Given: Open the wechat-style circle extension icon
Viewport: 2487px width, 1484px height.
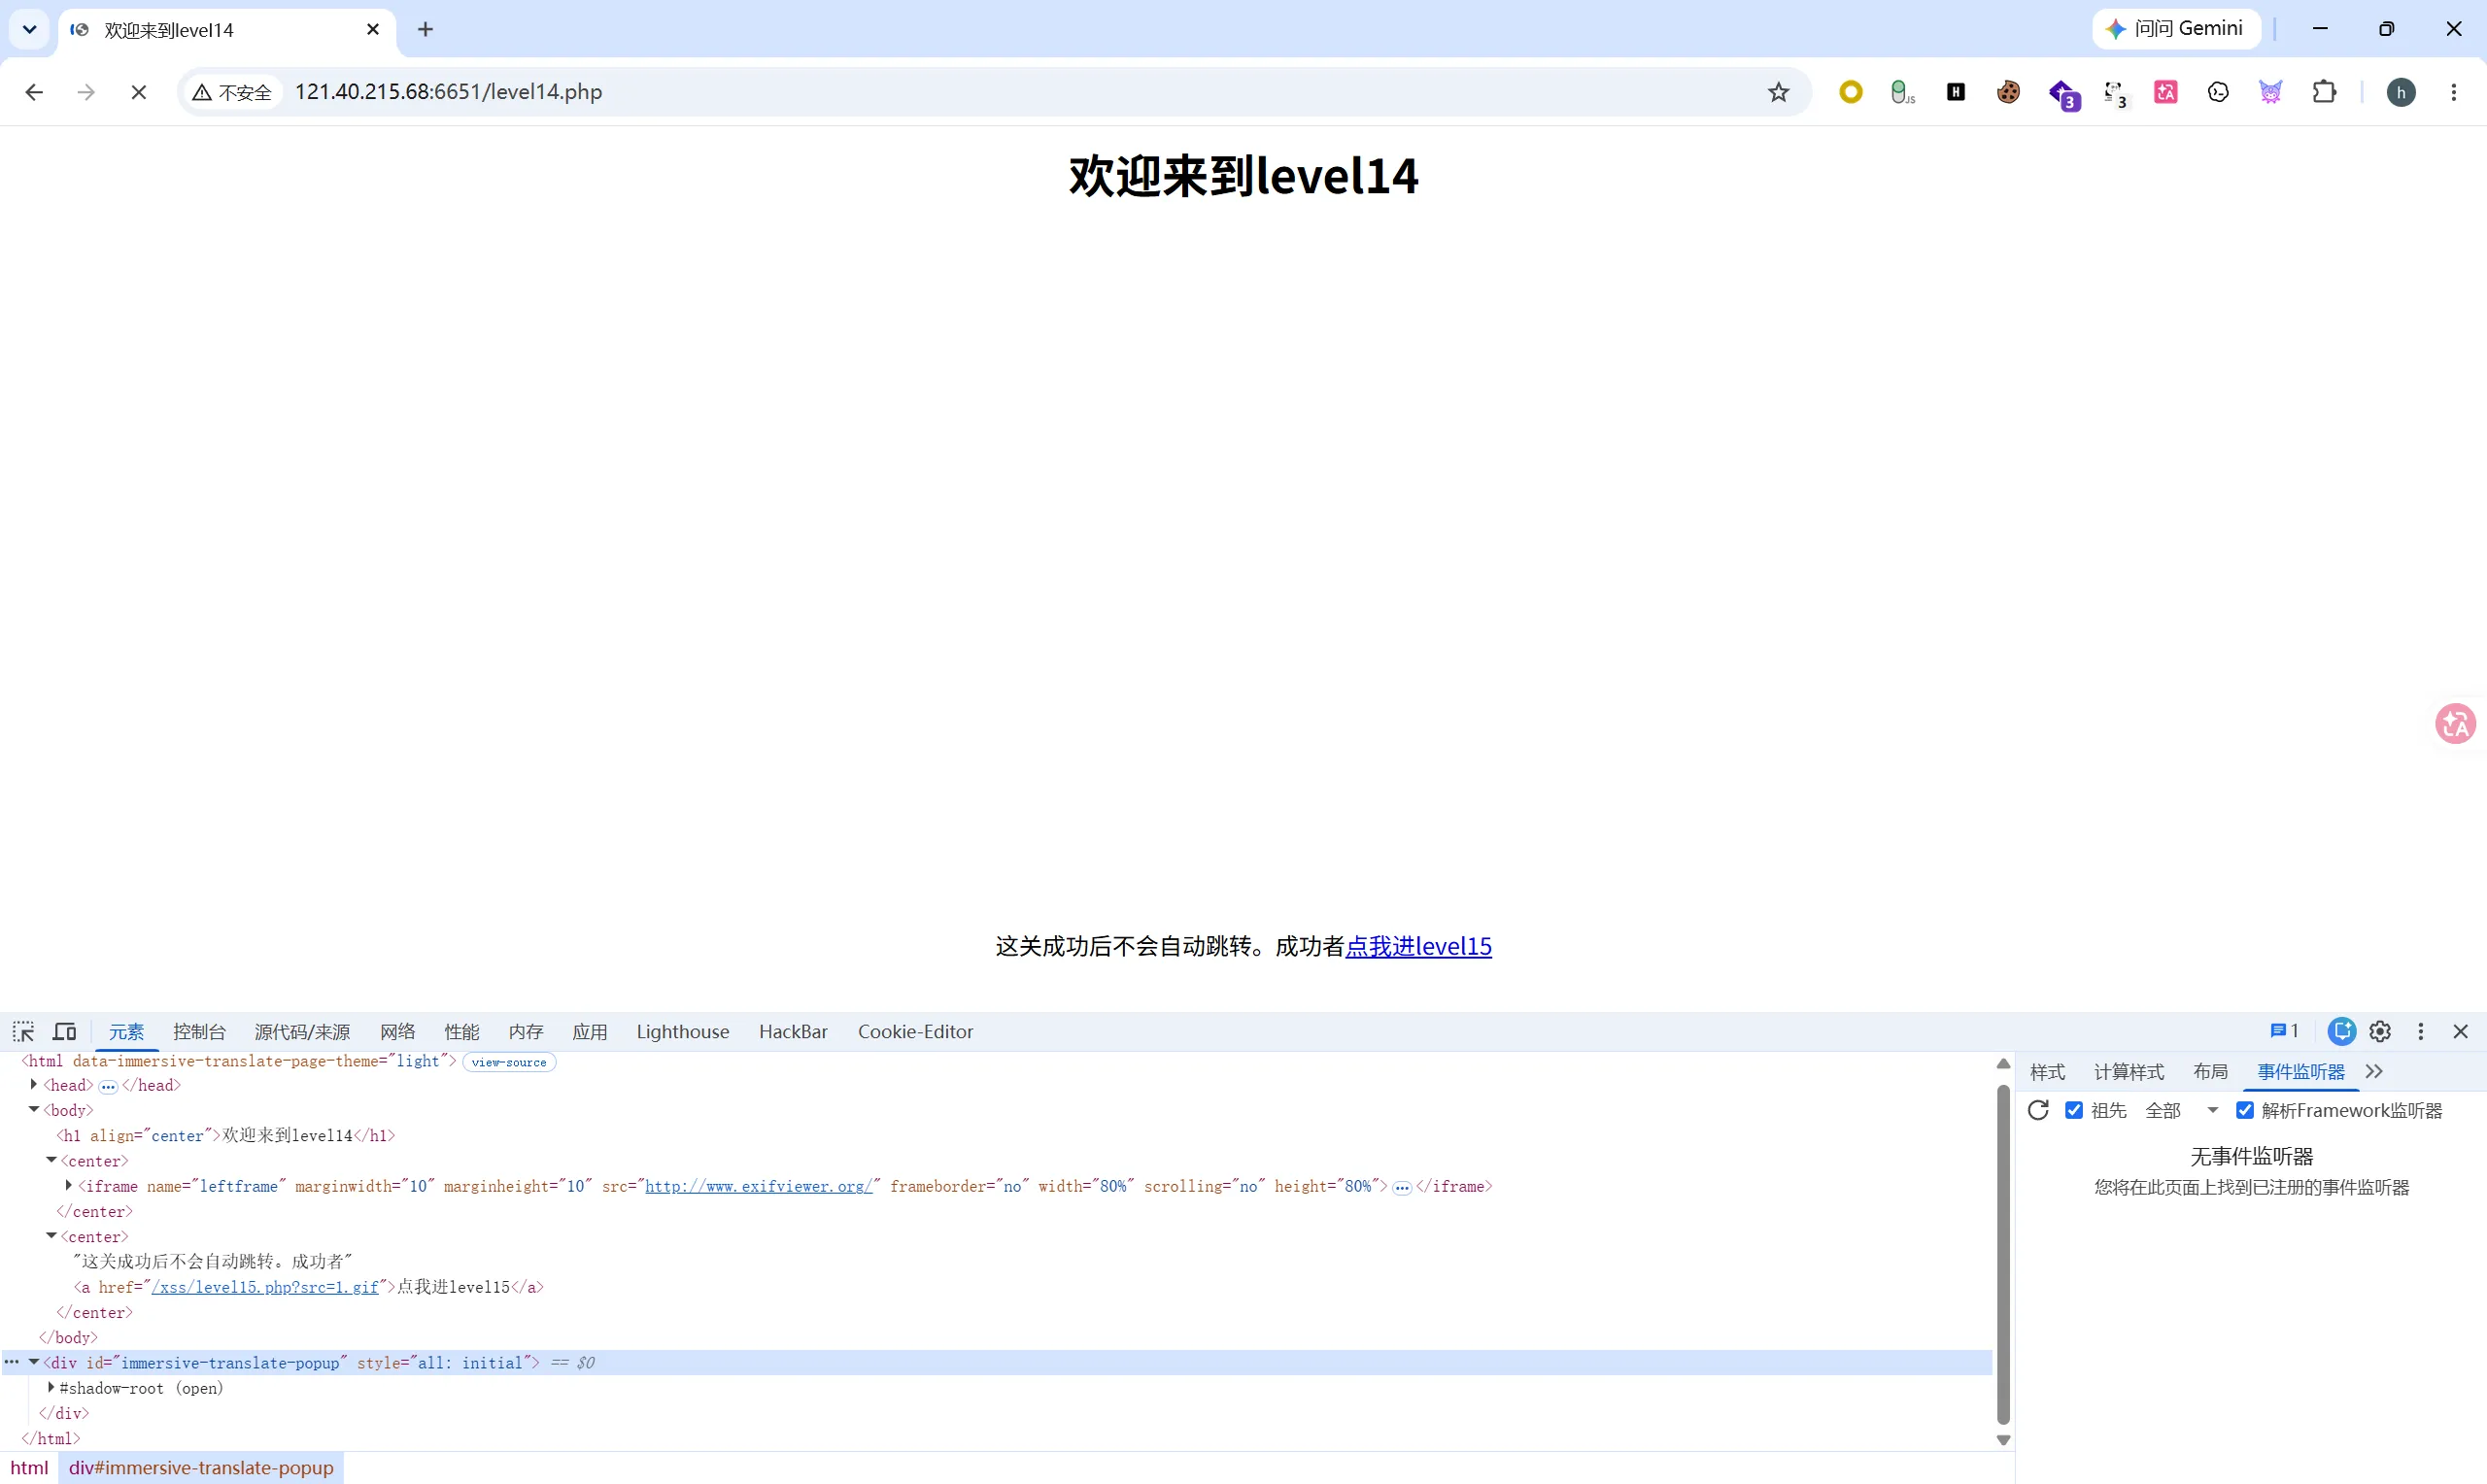Looking at the screenshot, I should tap(2218, 92).
